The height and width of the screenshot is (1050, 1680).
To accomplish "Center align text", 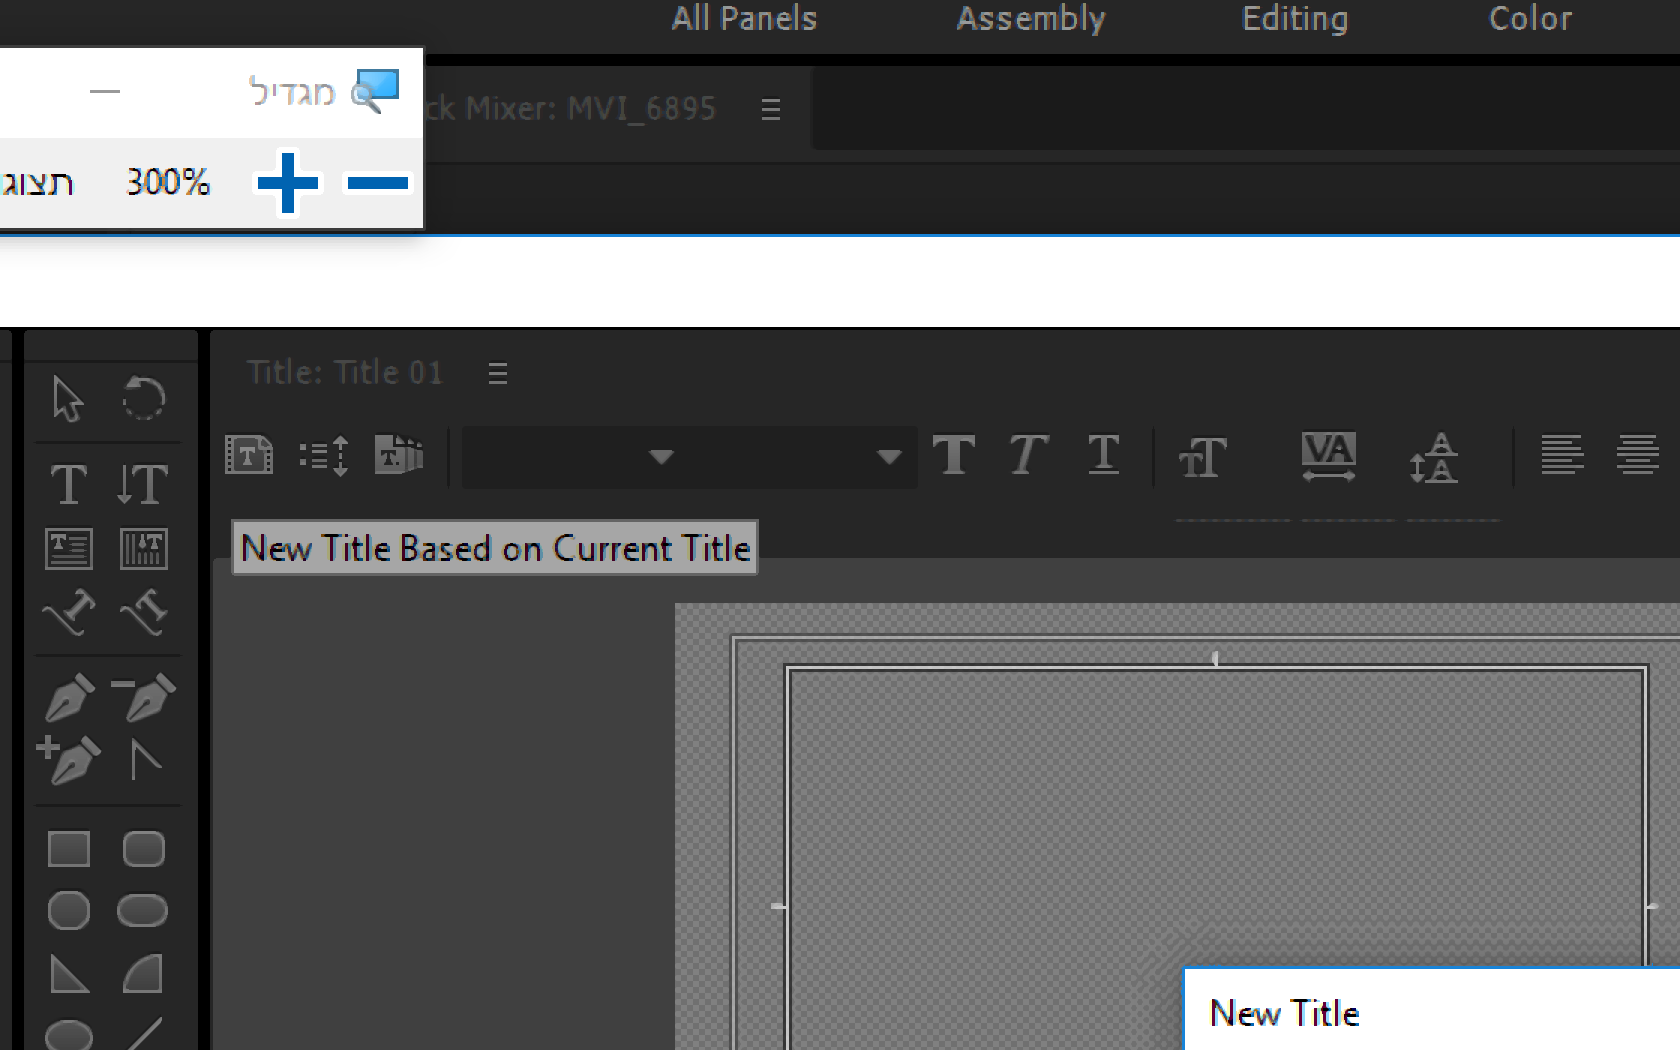I will (x=1638, y=455).
